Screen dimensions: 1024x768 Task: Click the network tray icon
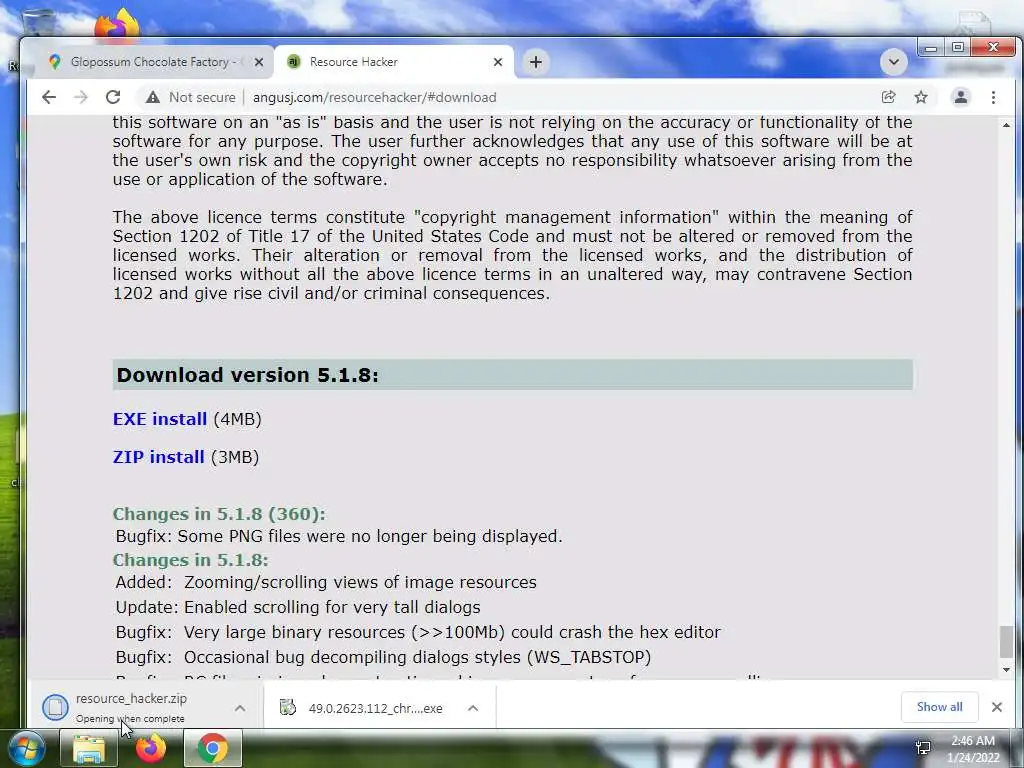[x=923, y=748]
